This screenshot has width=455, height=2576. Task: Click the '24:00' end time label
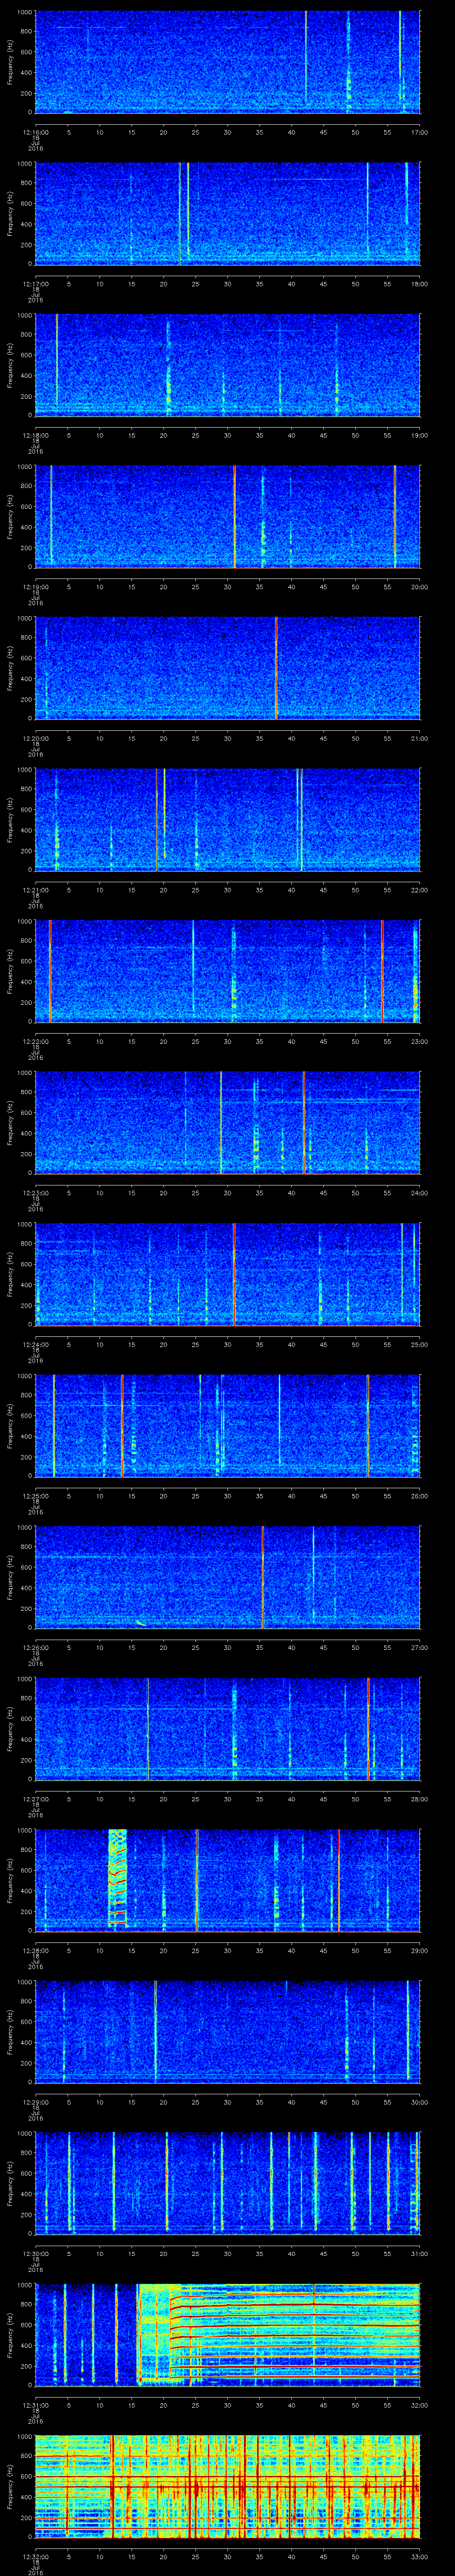click(419, 1192)
